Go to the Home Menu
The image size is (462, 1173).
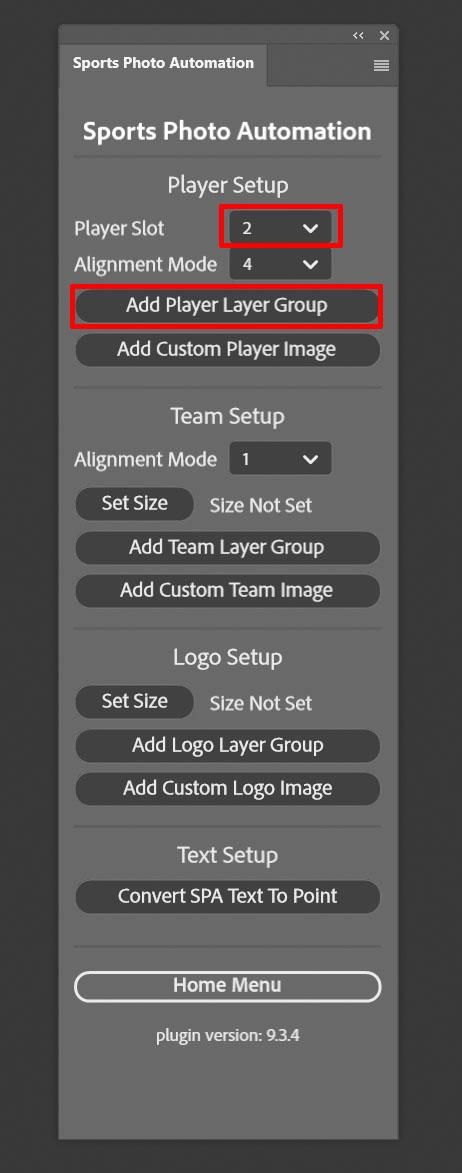[x=227, y=986]
